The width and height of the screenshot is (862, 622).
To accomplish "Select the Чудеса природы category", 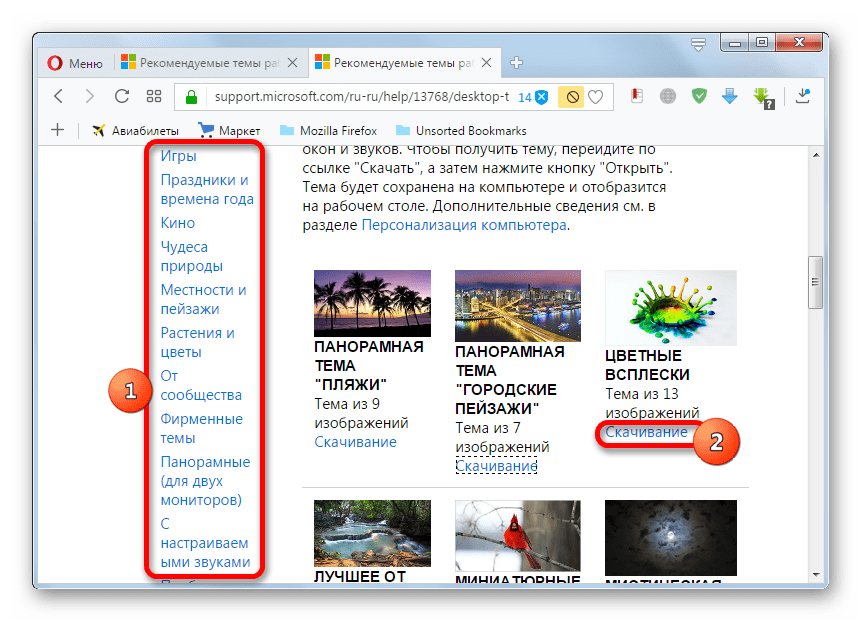I will (191, 256).
